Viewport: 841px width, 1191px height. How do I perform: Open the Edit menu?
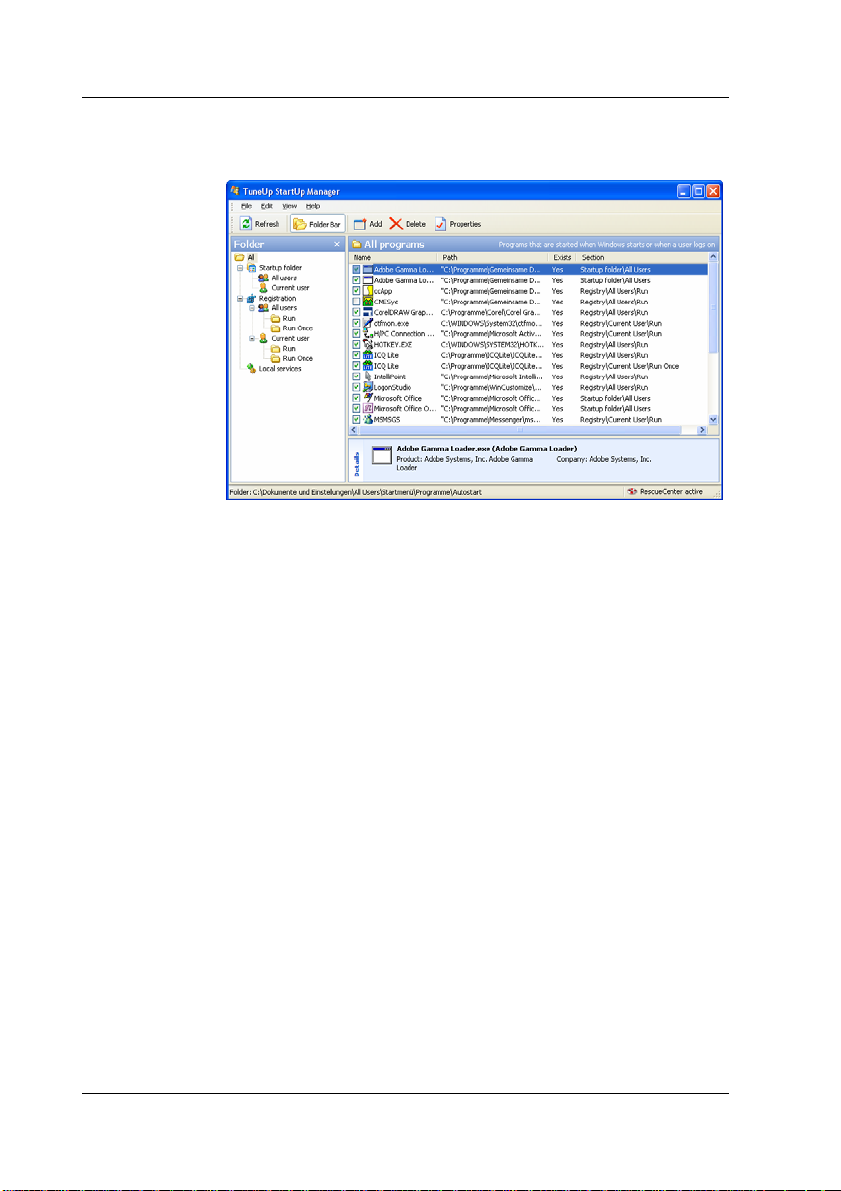point(267,206)
